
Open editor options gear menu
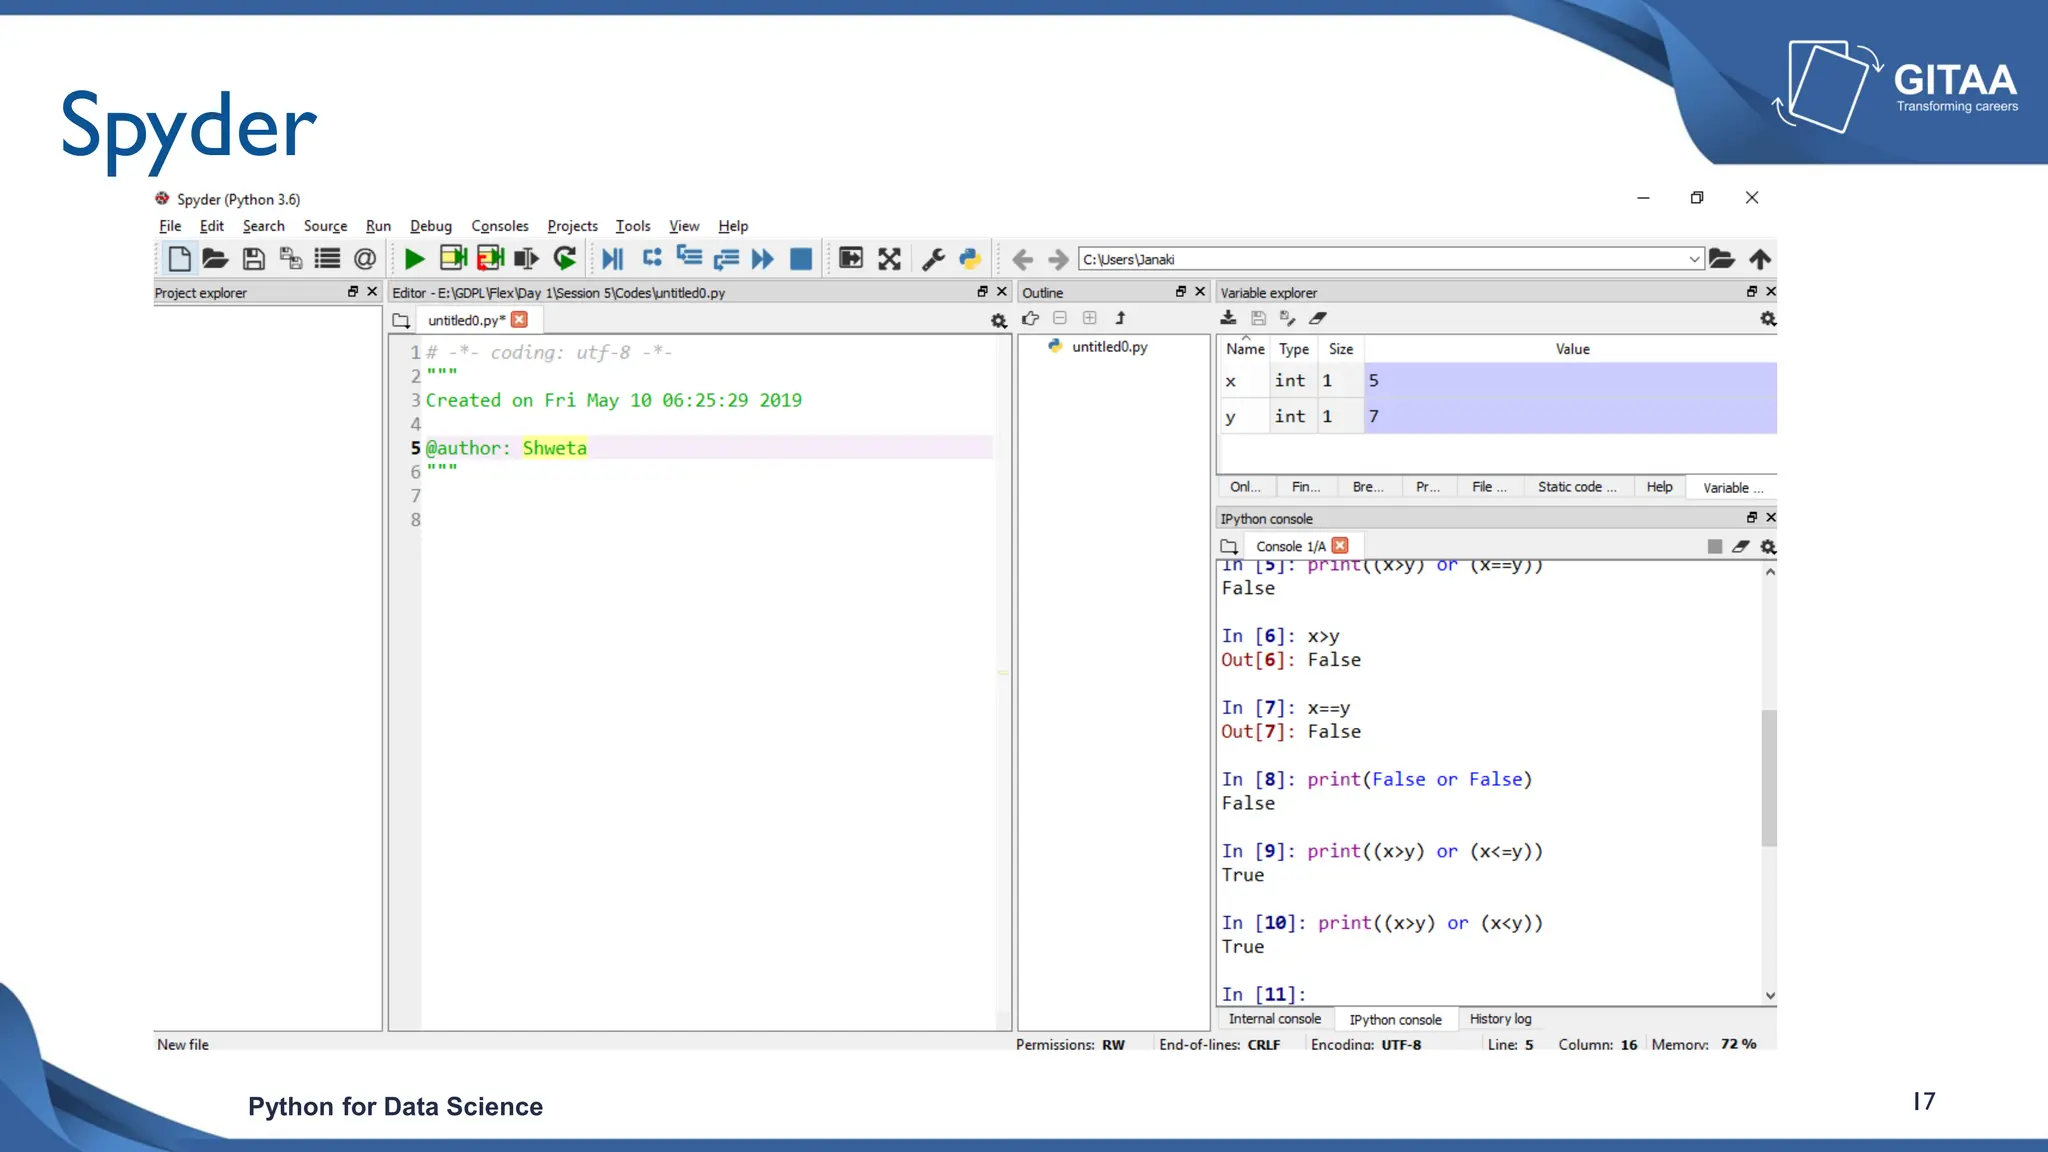click(x=998, y=321)
